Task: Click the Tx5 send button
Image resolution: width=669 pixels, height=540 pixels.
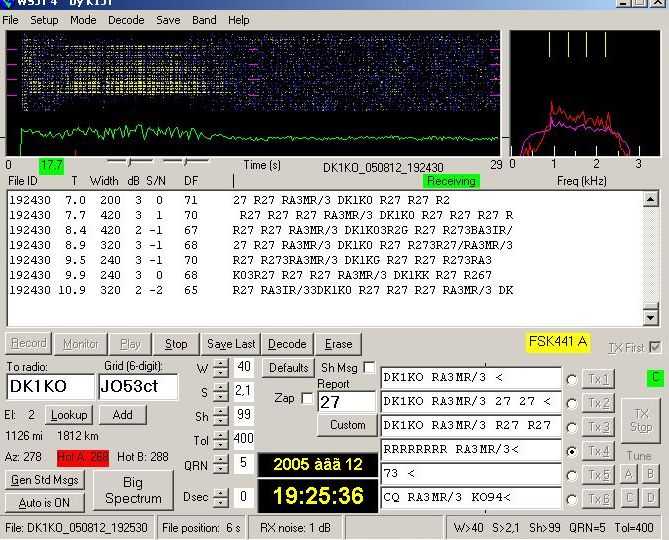Action: (x=598, y=475)
